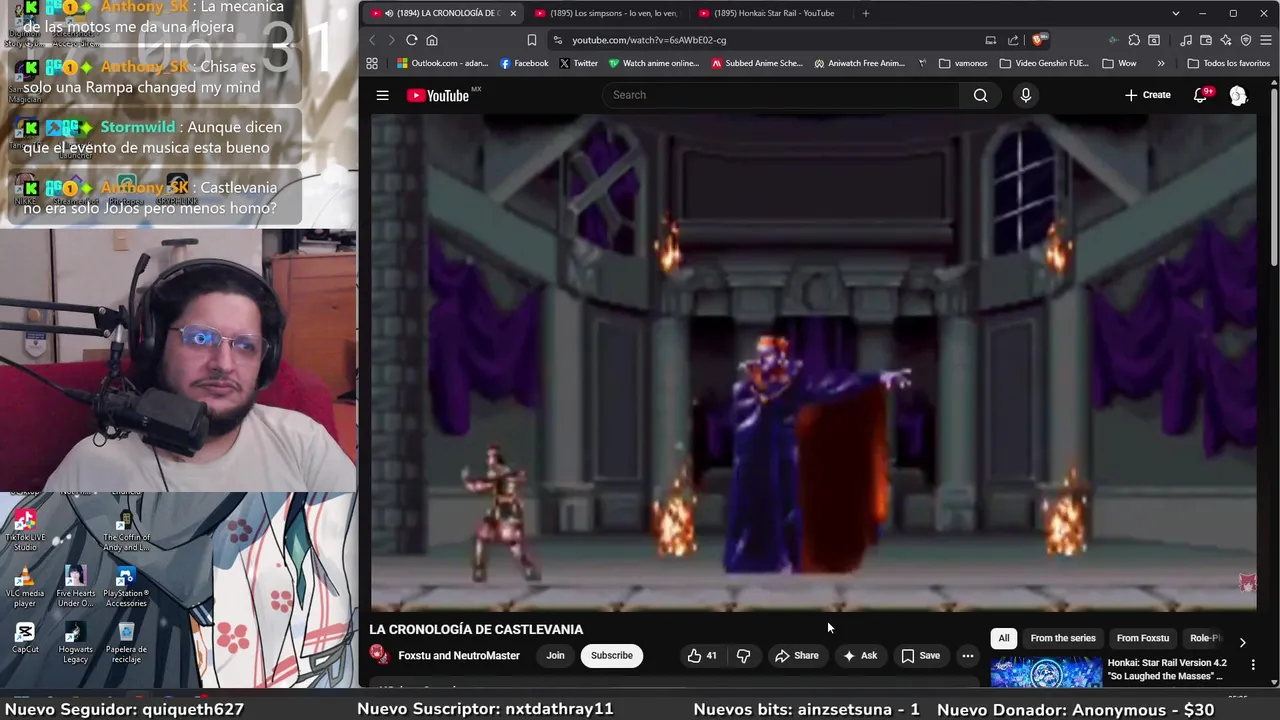This screenshot has width=1280, height=720.
Task: Click the YouTube search input field
Action: [x=781, y=95]
